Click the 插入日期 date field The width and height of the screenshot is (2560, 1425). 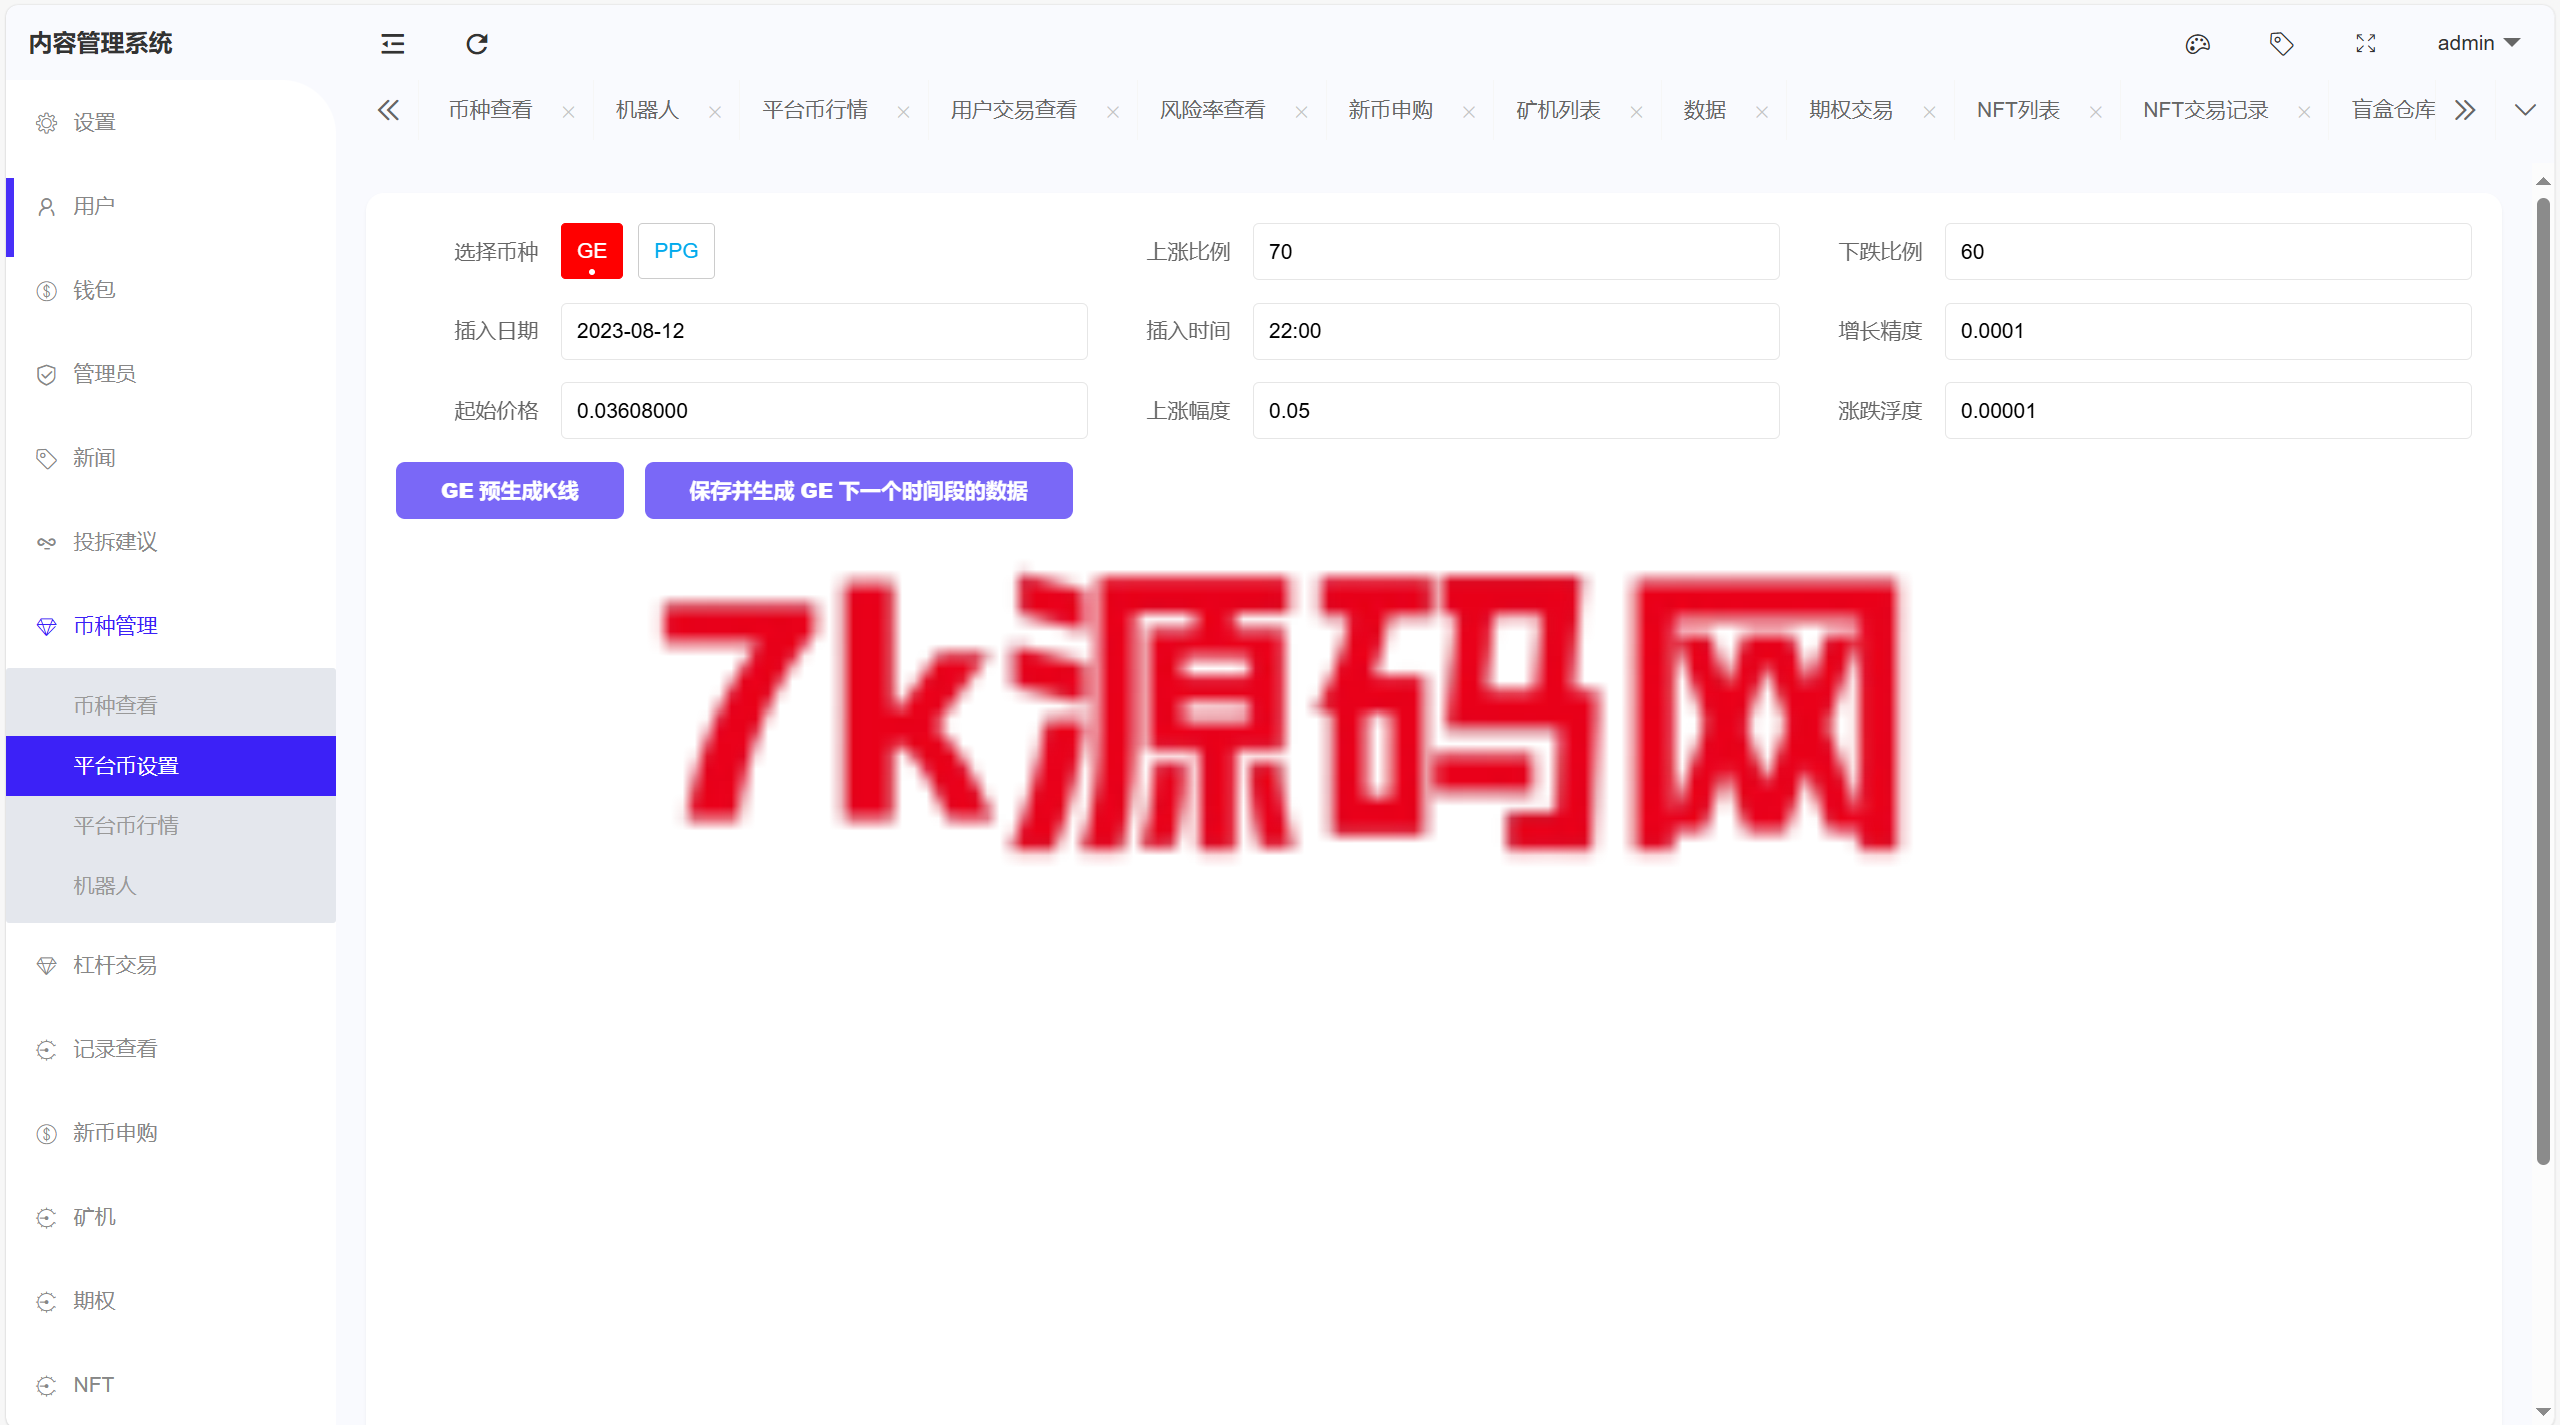[823, 331]
